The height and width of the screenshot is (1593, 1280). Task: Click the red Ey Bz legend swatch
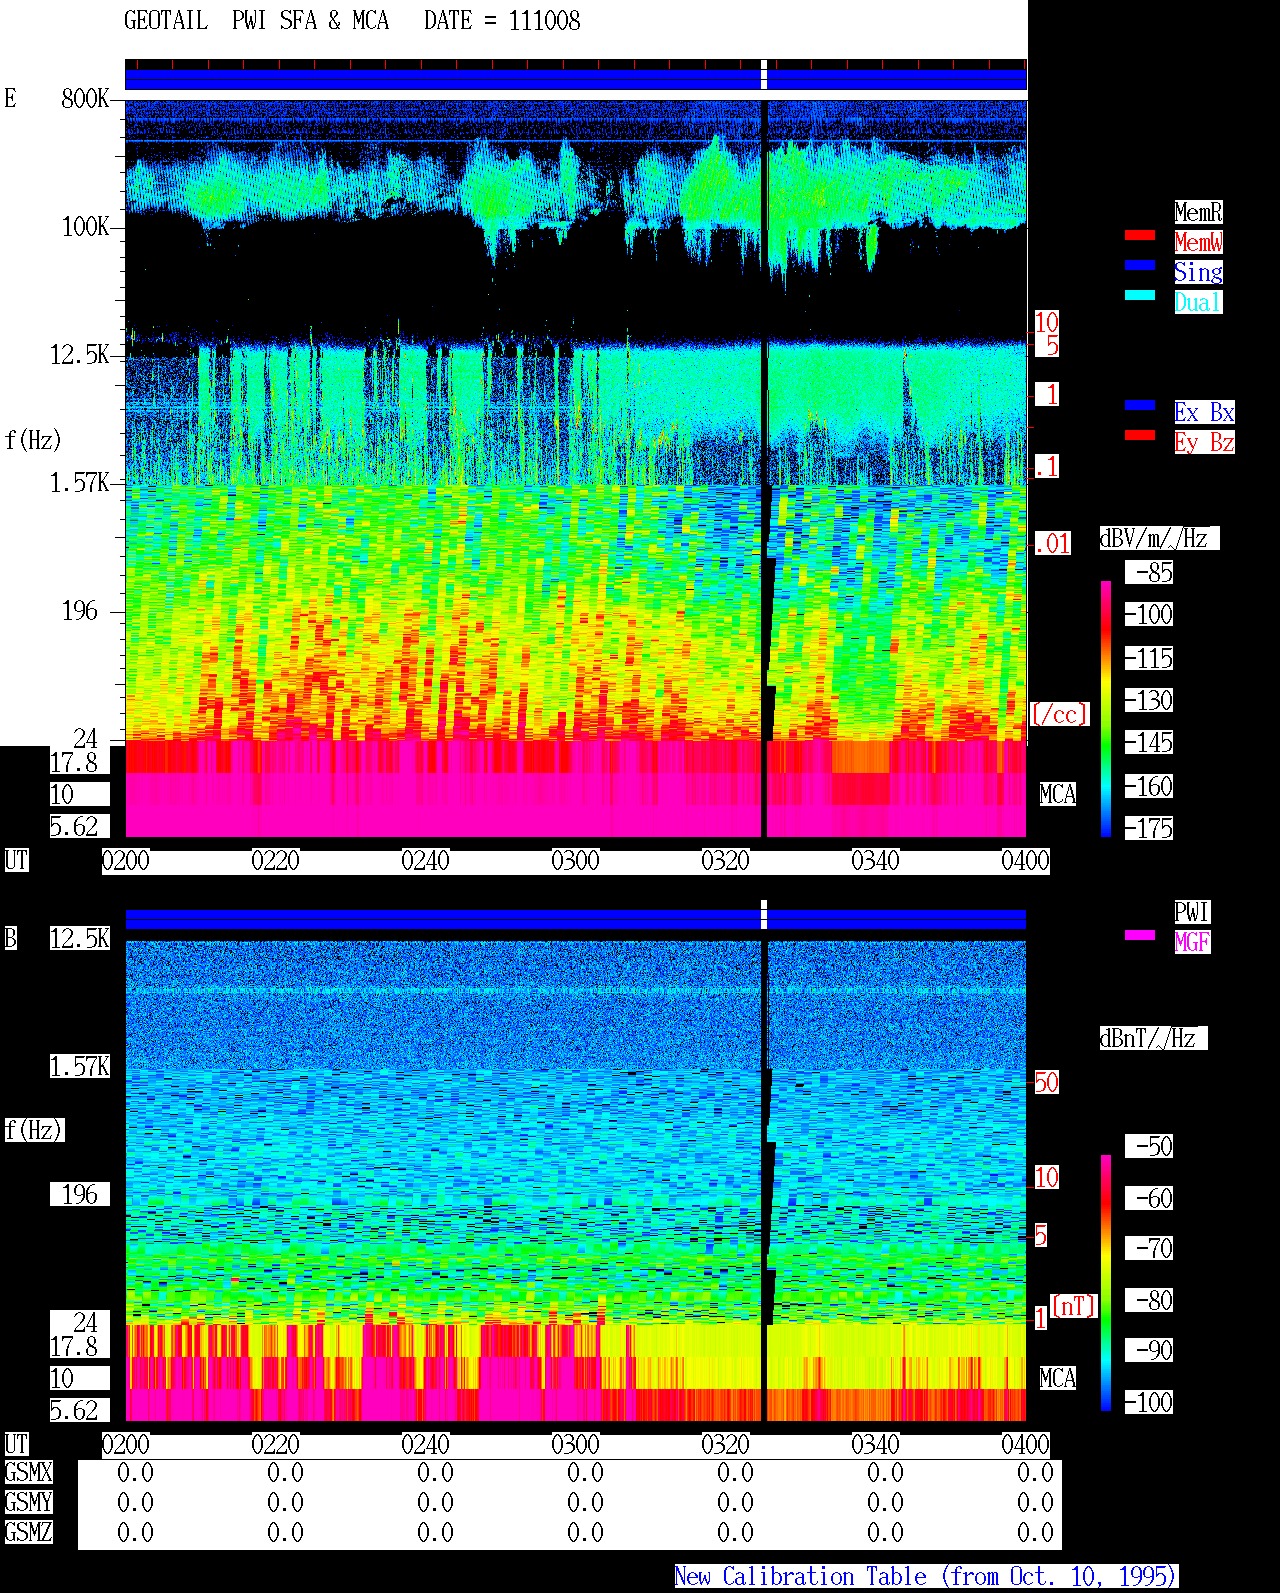tap(1139, 435)
